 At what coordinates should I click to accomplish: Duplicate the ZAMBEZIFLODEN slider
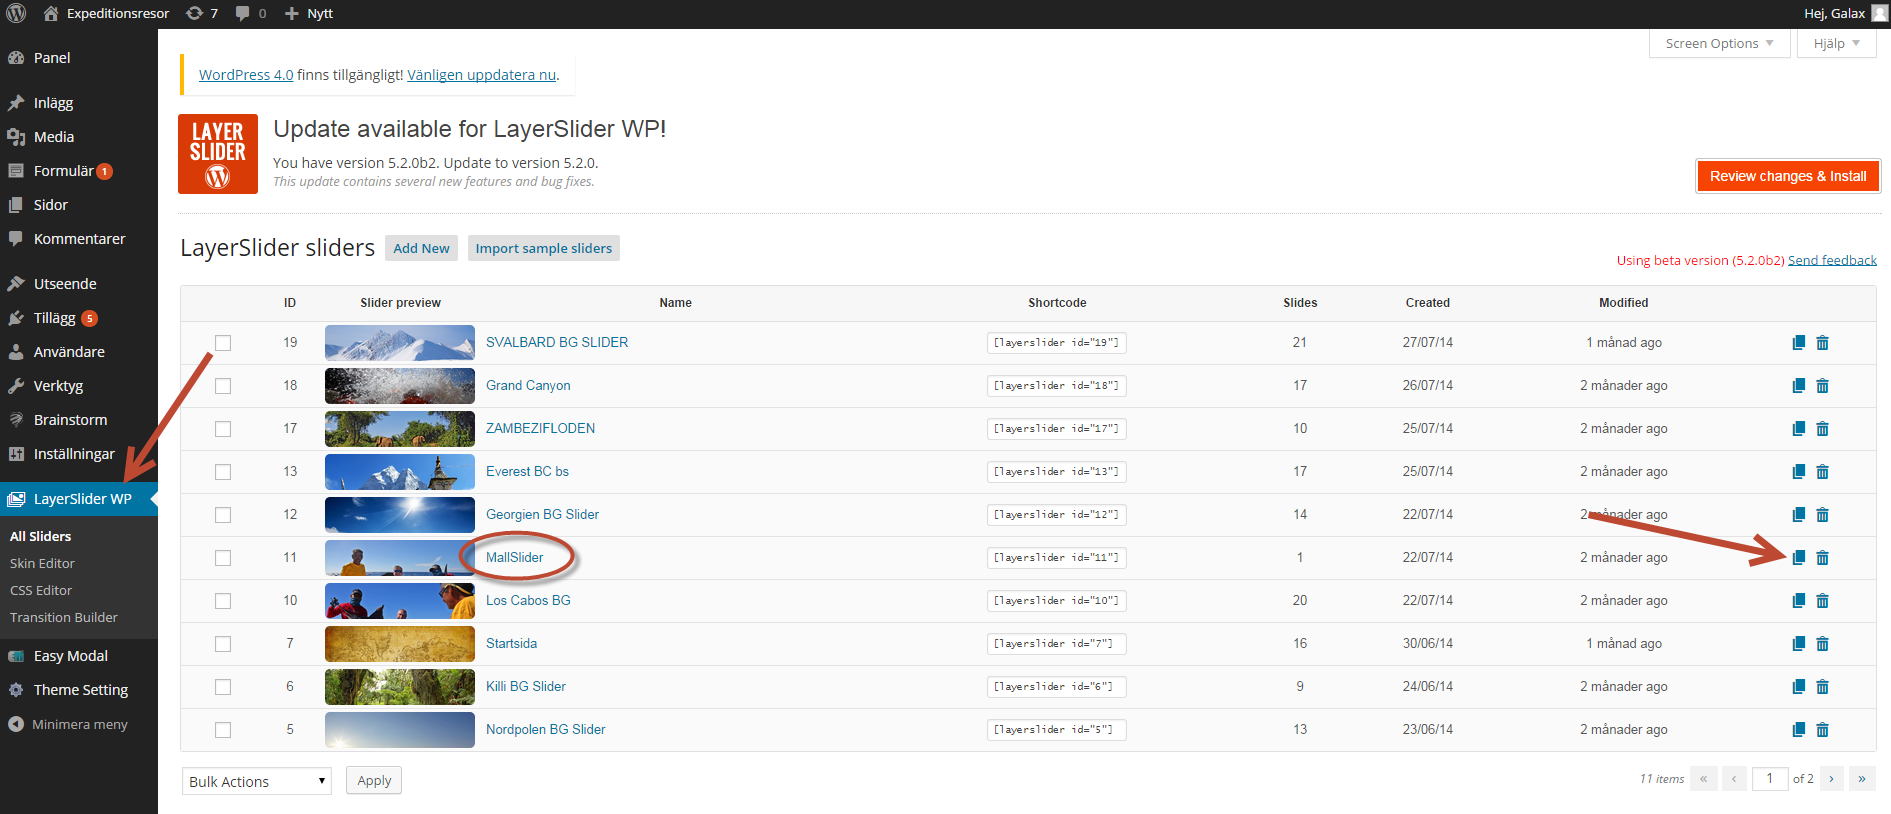1798,429
